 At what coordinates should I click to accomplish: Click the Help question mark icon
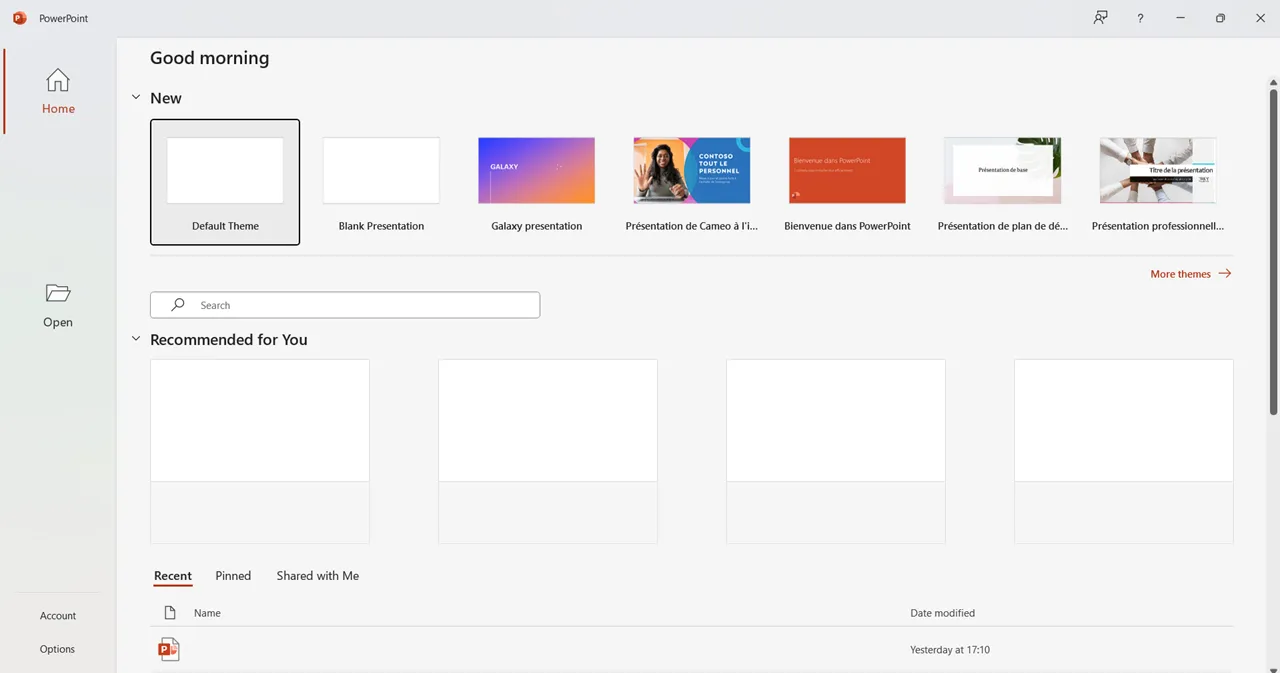coord(1140,18)
